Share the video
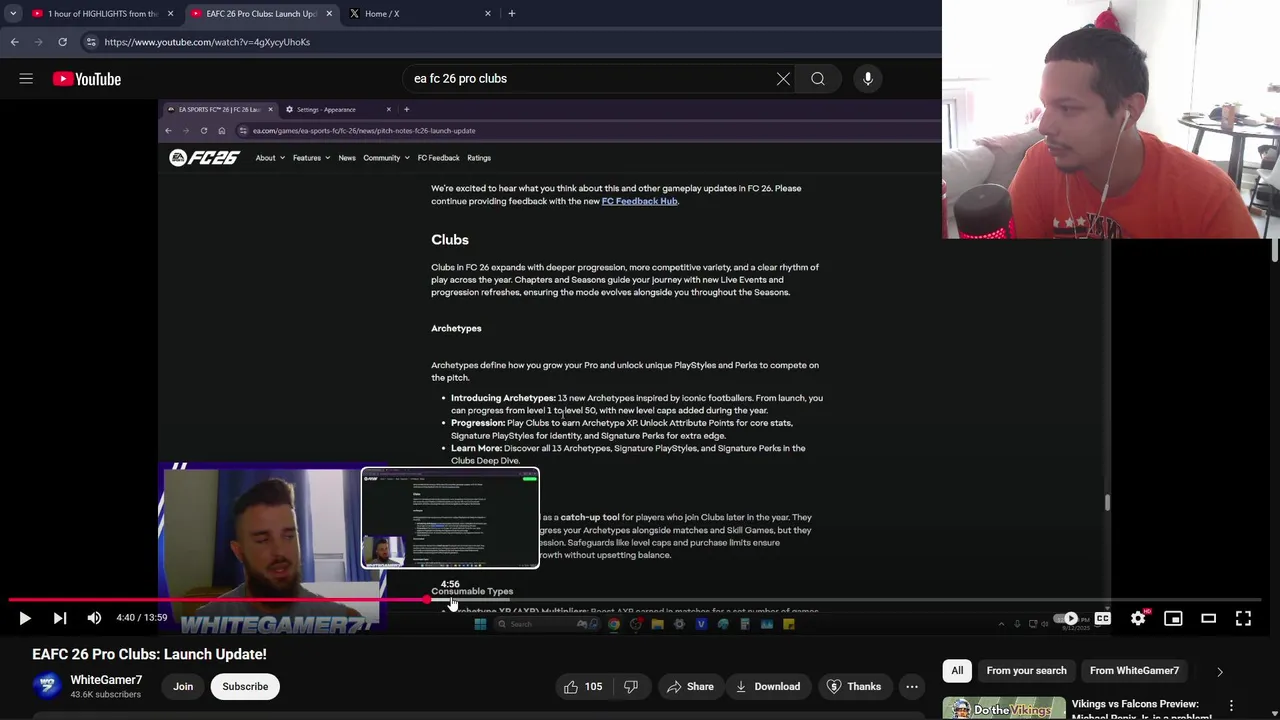Viewport: 1280px width, 720px height. coord(690,687)
